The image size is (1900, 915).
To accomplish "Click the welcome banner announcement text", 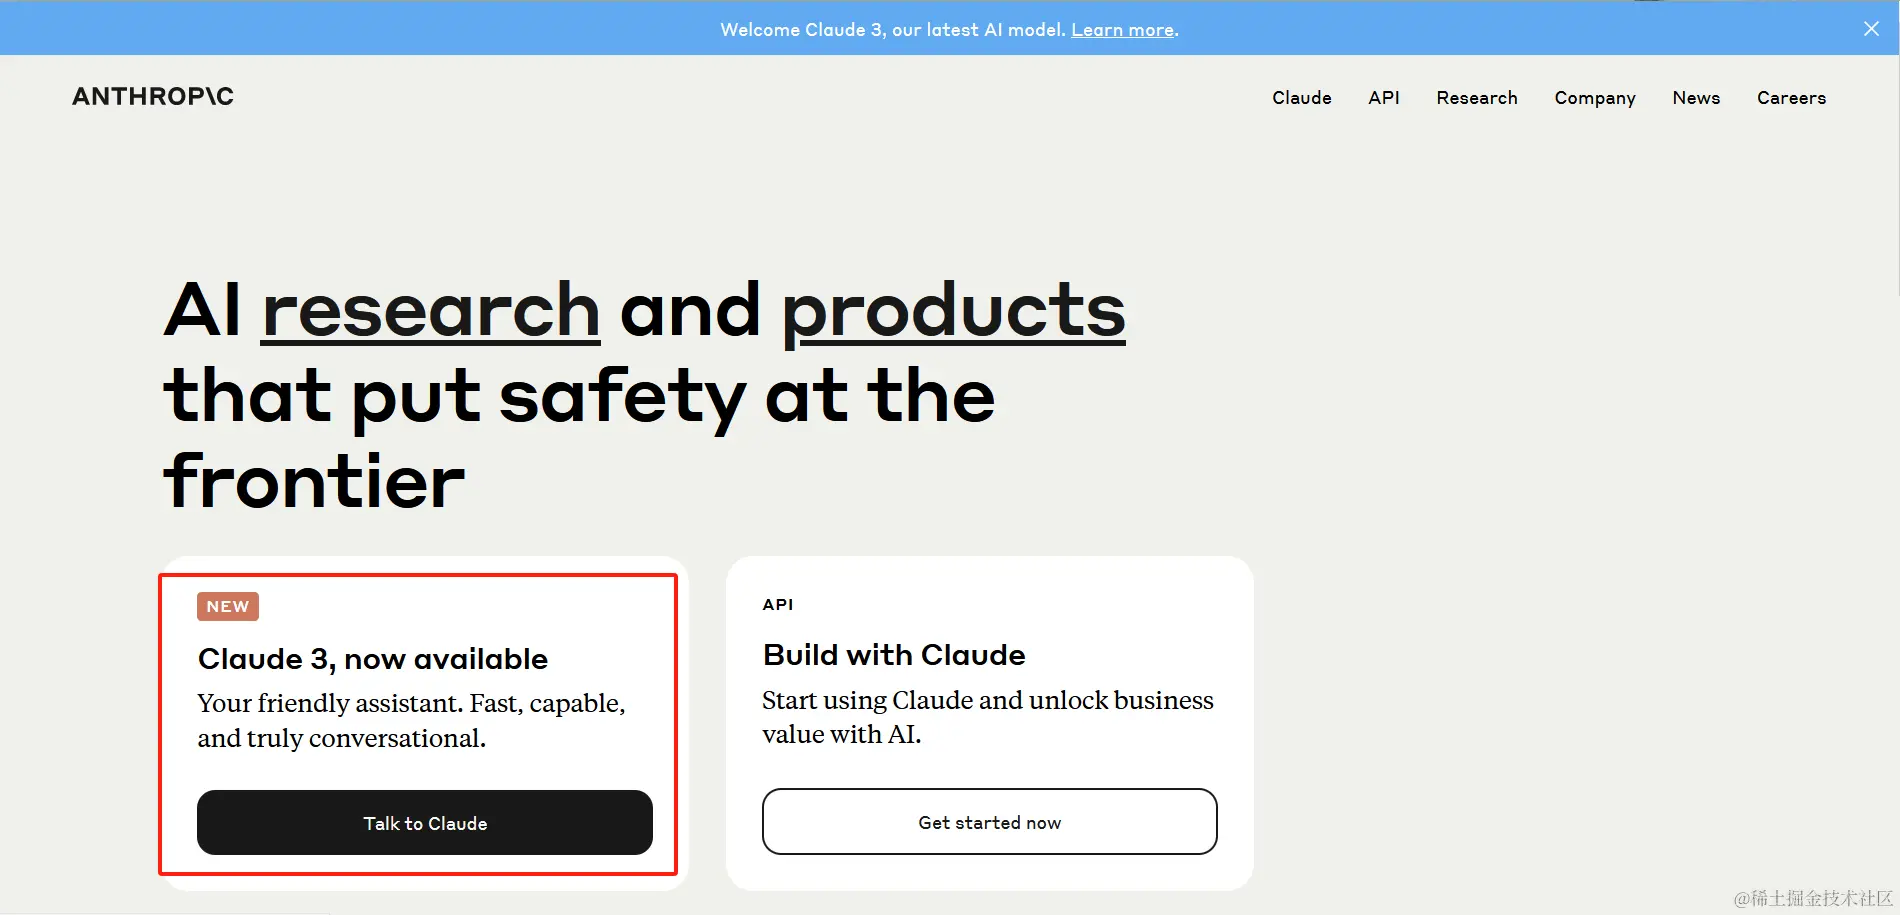I will (893, 29).
